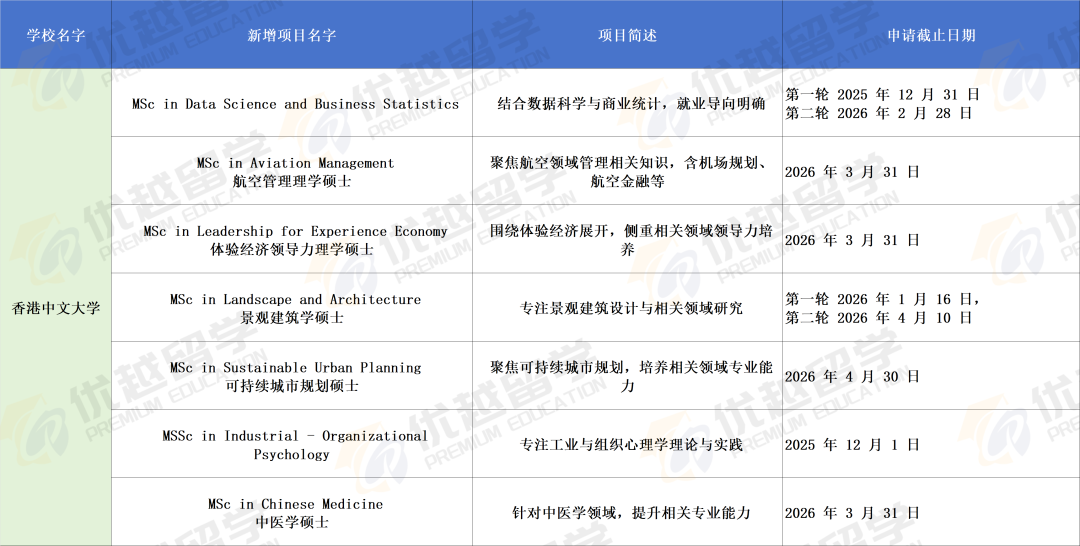Image resolution: width=1080 pixels, height=546 pixels.
Task: Select the 专注工业与组织心理学 description cell
Action: pos(631,445)
